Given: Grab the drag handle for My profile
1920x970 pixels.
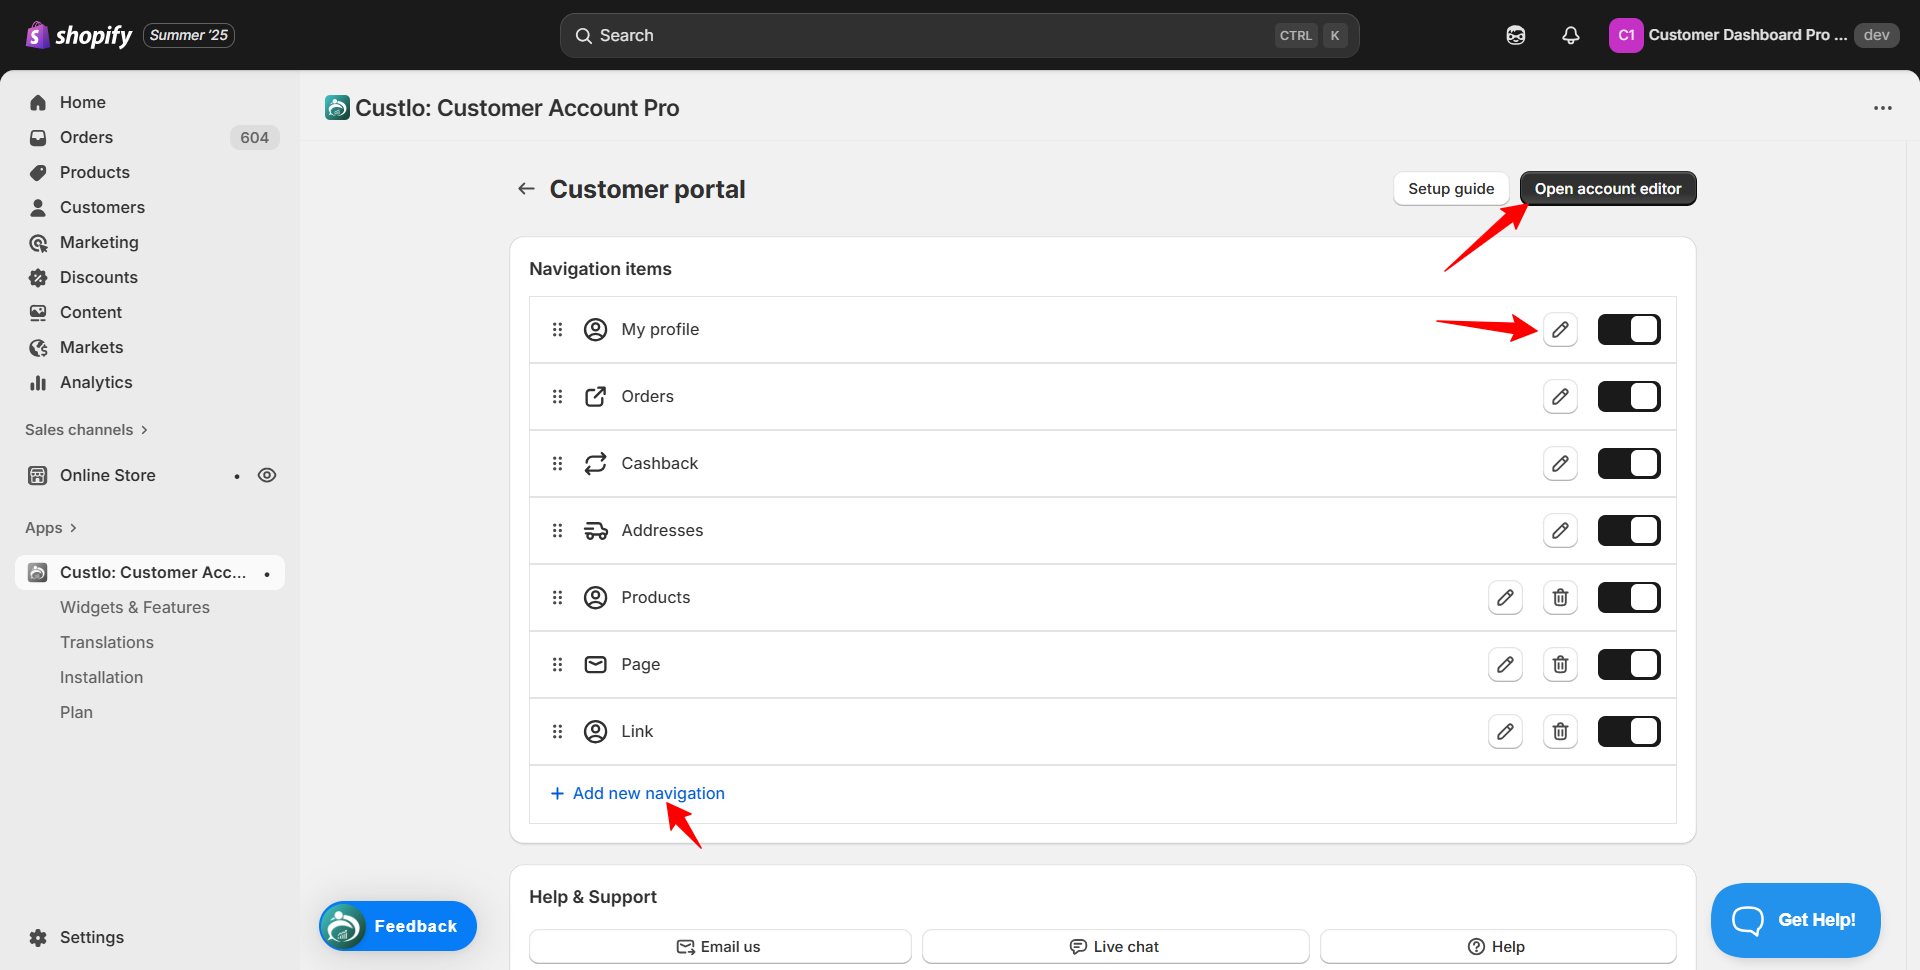Looking at the screenshot, I should 557,329.
